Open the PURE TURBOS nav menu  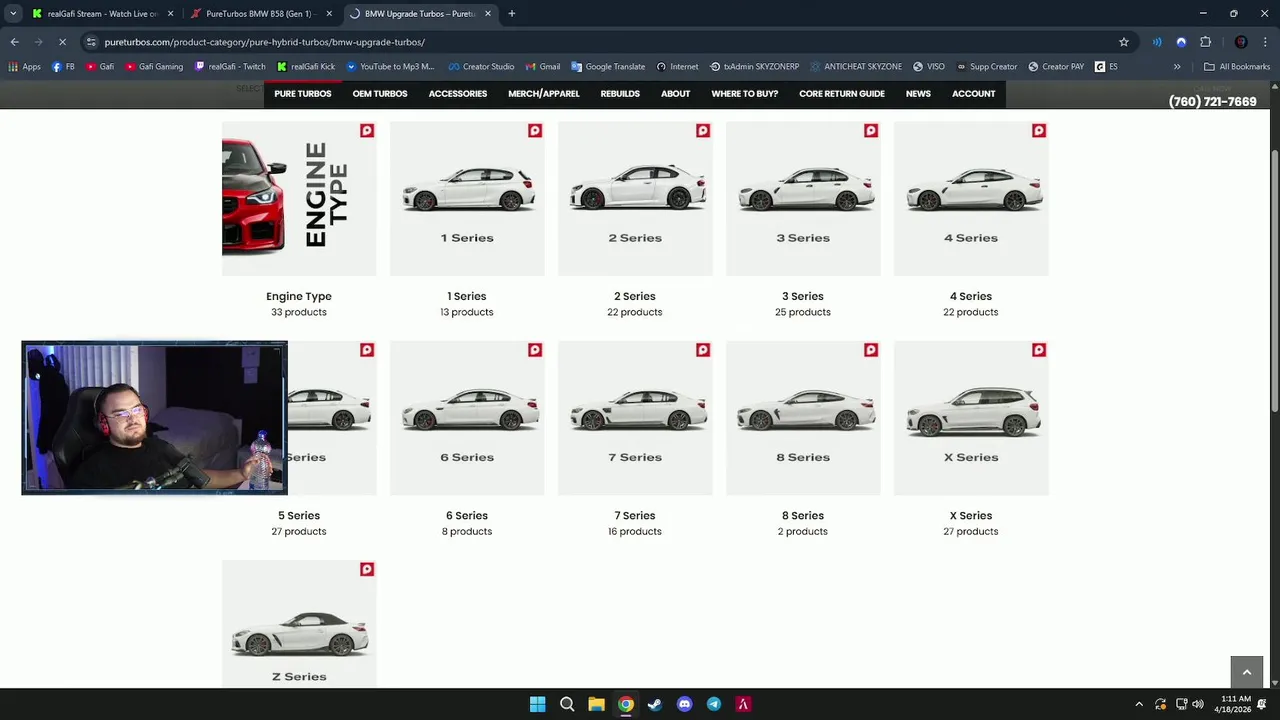303,94
